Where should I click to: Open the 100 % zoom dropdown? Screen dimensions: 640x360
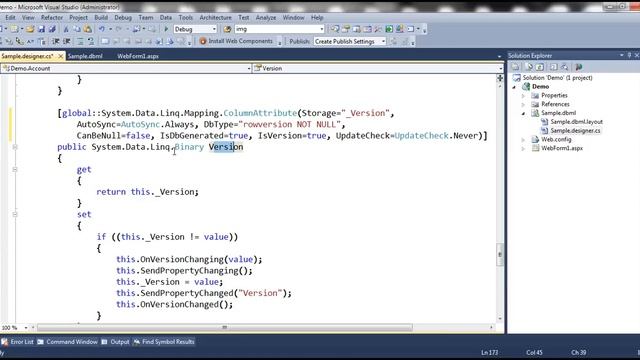click(26, 328)
